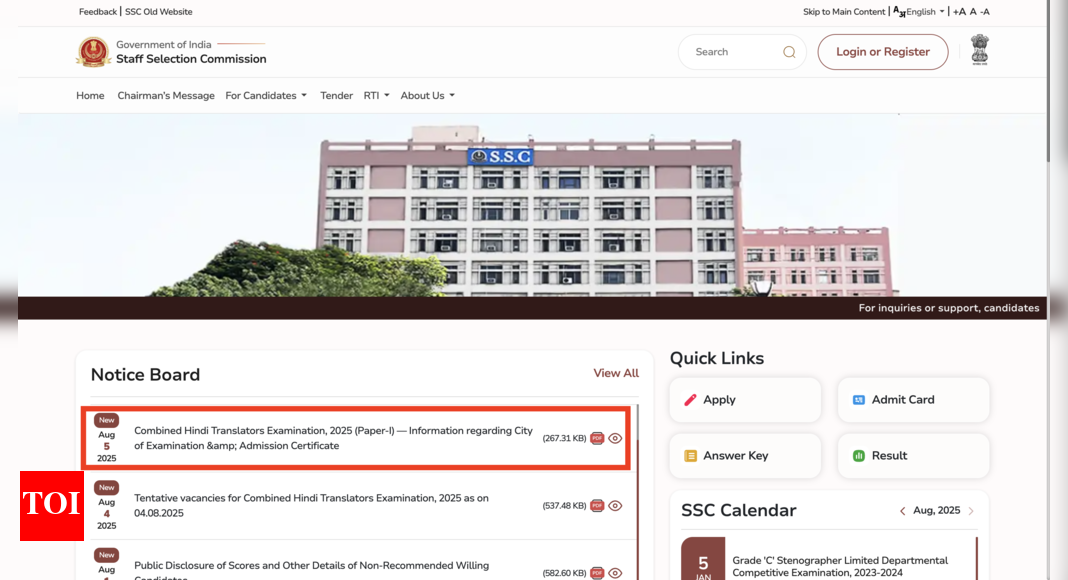Increase font size with +A

click(x=959, y=12)
